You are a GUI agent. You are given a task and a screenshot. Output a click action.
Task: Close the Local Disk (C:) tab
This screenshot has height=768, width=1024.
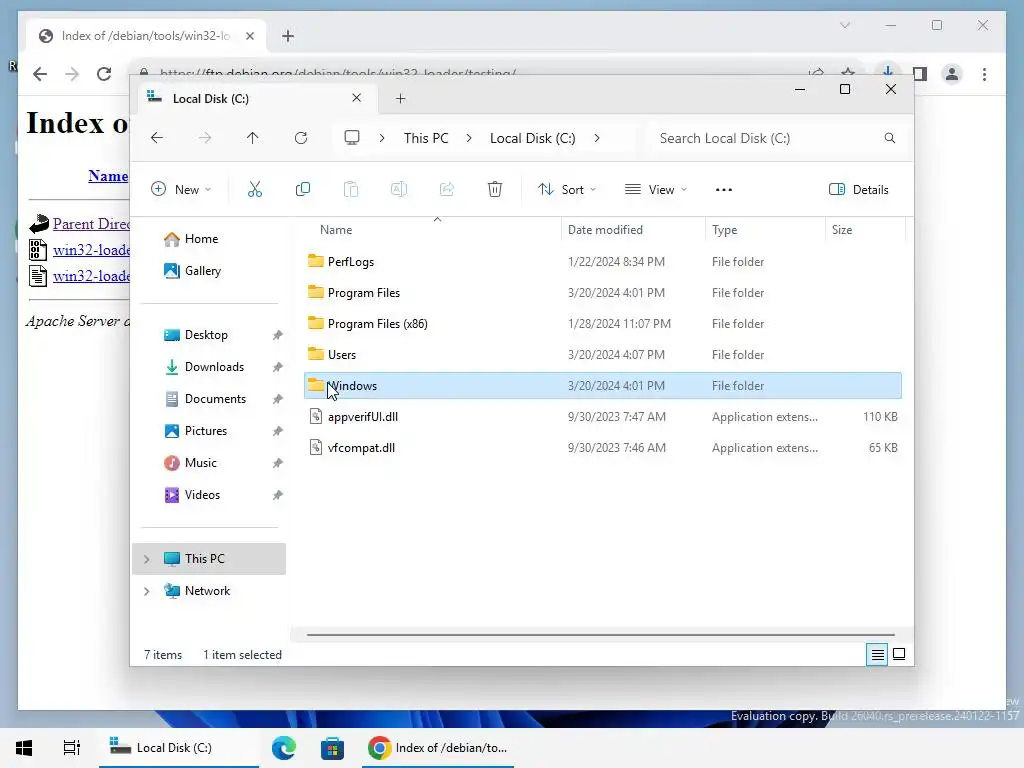357,98
